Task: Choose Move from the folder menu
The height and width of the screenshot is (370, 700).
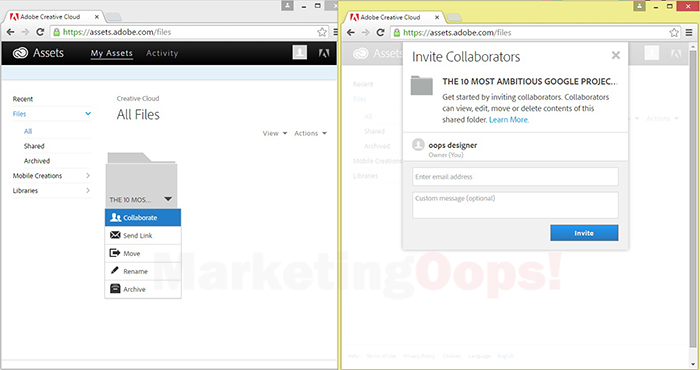Action: 143,253
